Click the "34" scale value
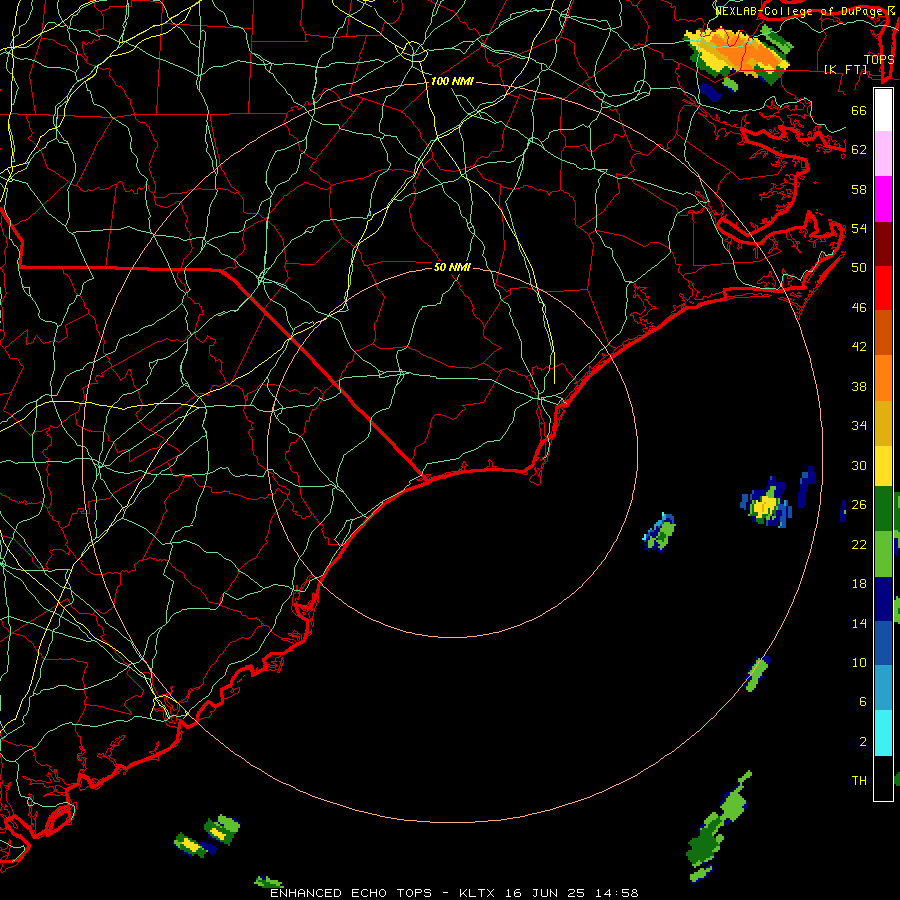This screenshot has width=900, height=900. 859,425
